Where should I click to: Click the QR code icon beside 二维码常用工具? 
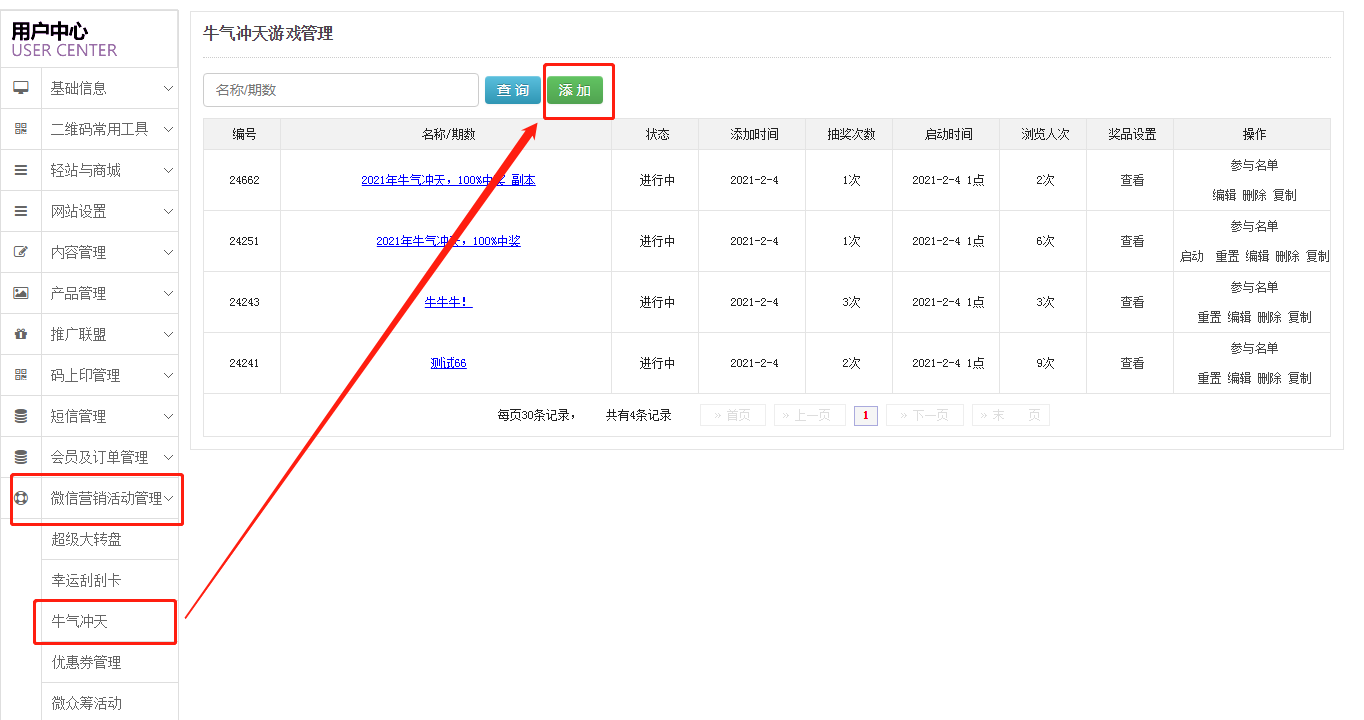(20, 129)
